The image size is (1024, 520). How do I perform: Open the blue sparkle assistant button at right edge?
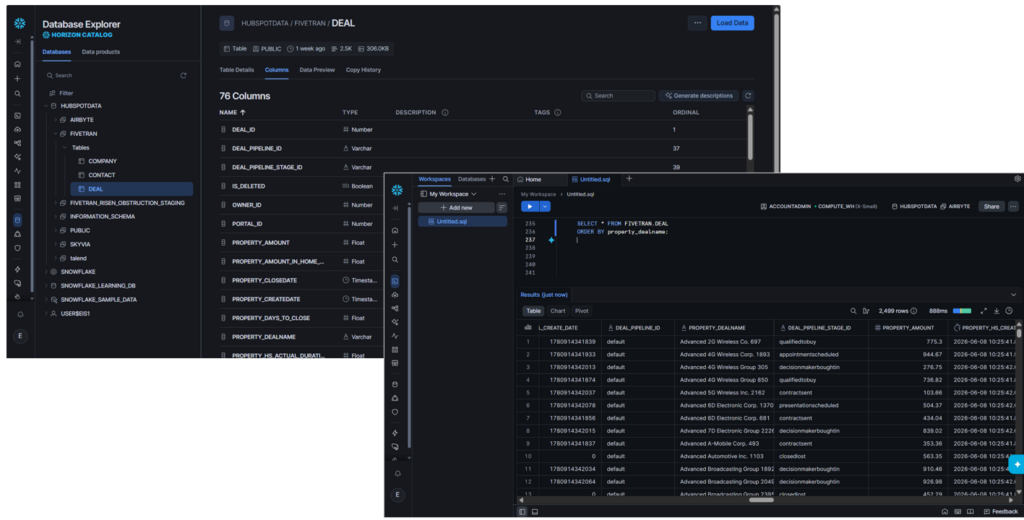(1017, 464)
